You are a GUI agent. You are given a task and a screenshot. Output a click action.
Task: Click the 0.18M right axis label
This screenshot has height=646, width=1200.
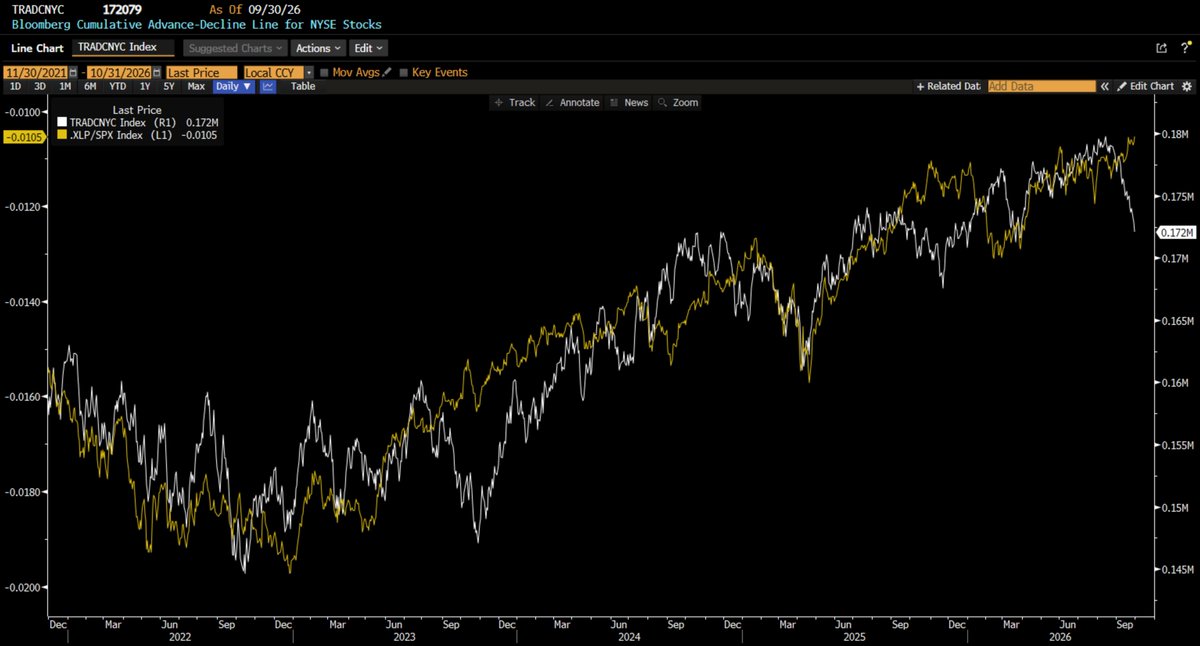pyautogui.click(x=1176, y=135)
